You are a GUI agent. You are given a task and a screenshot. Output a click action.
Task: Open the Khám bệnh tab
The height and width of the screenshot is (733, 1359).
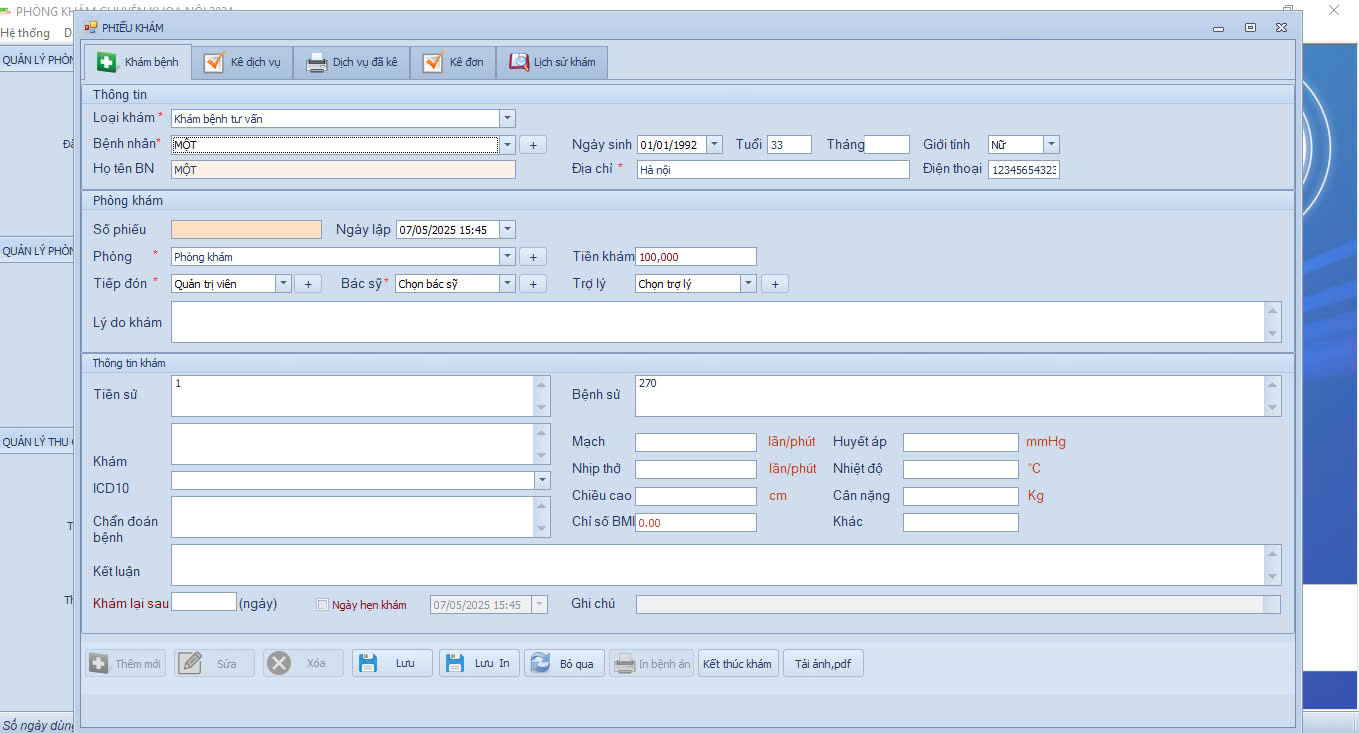click(138, 62)
